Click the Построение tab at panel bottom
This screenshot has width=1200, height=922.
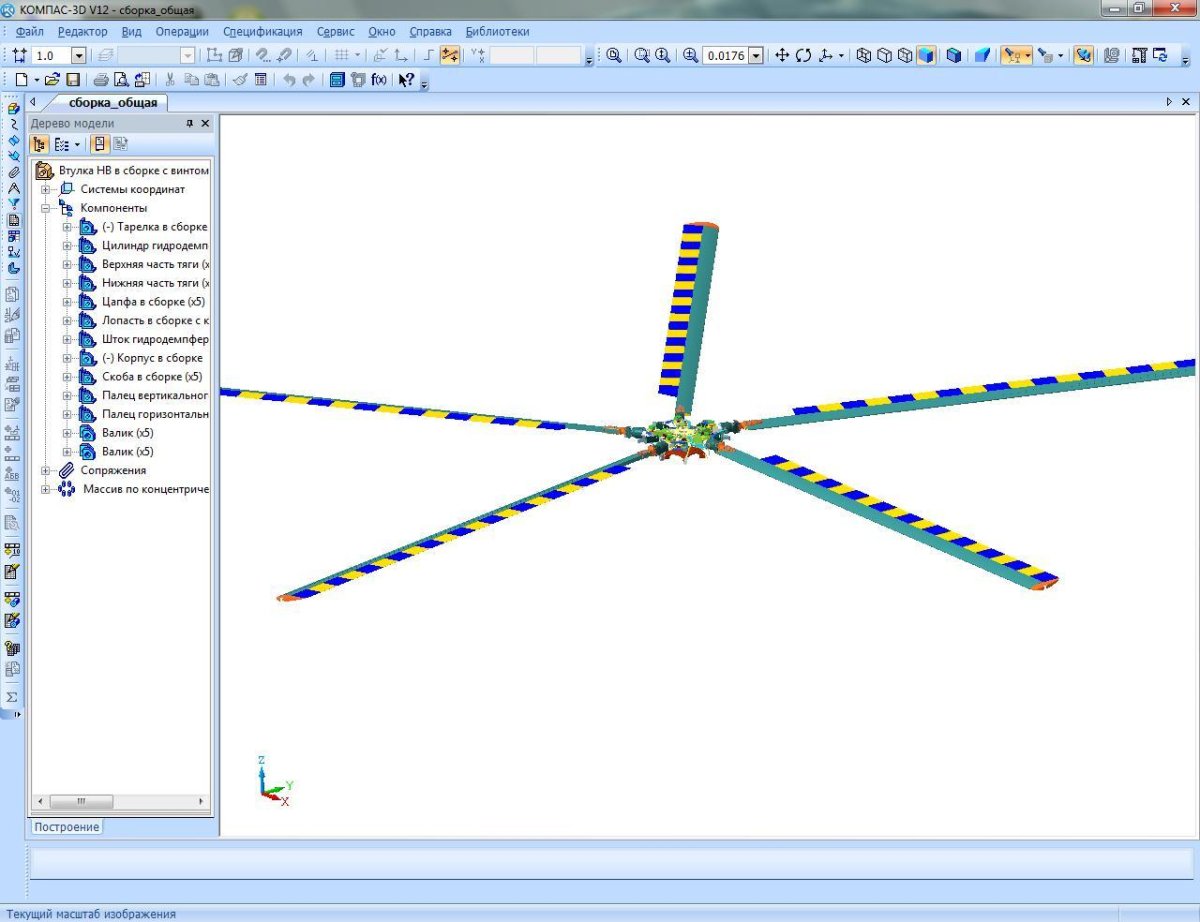(67, 827)
